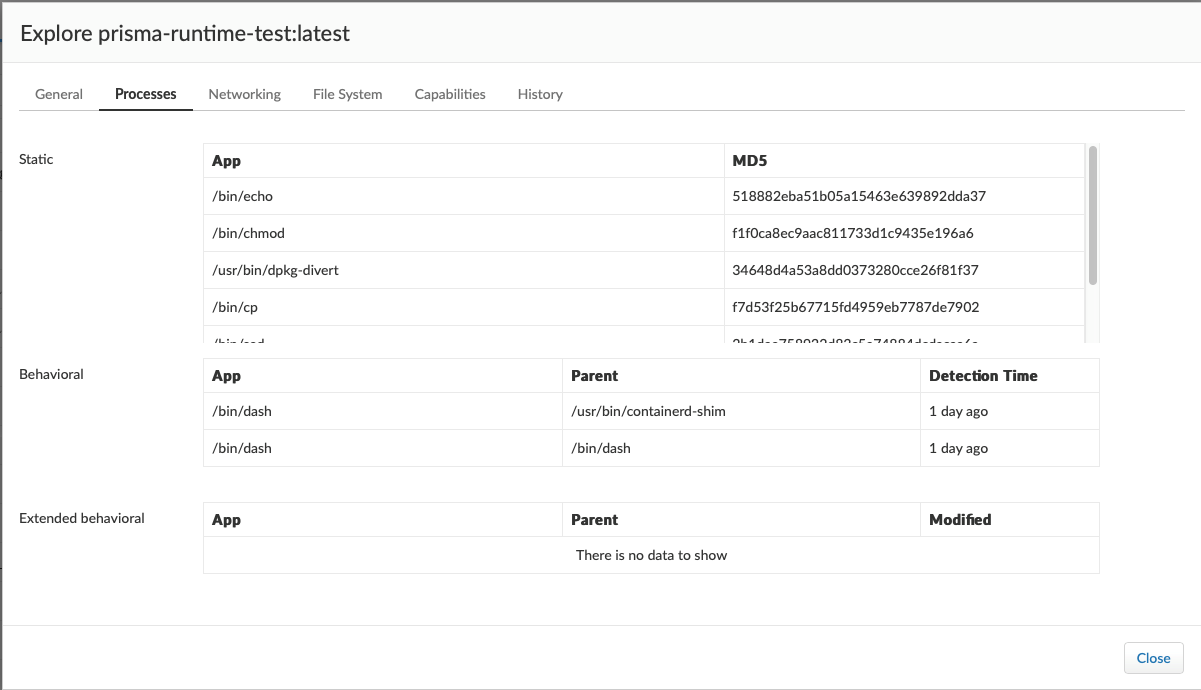Click the /usr/bin/dpkg-divert entry
The width and height of the screenshot is (1201, 690).
(275, 270)
